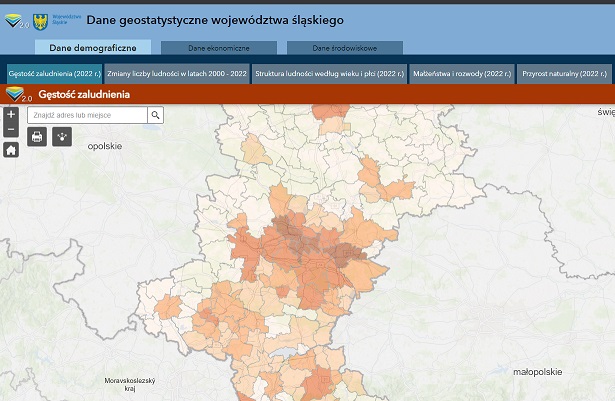Zoom in on the map
This screenshot has width=615, height=401.
pos(11,114)
